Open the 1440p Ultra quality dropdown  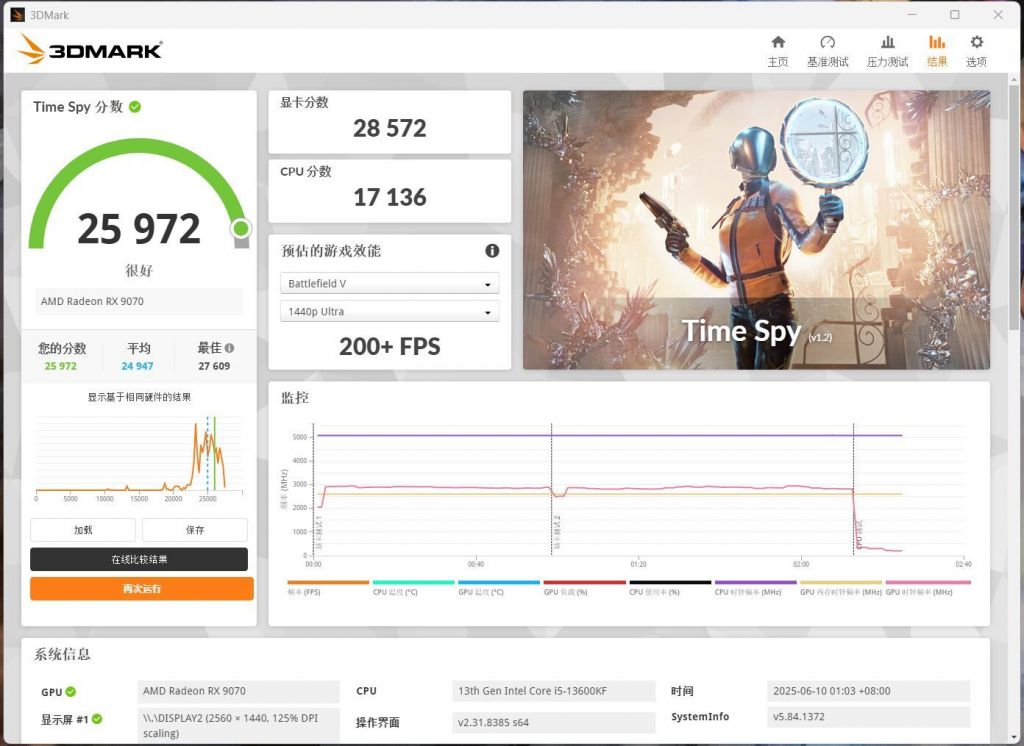click(x=389, y=311)
